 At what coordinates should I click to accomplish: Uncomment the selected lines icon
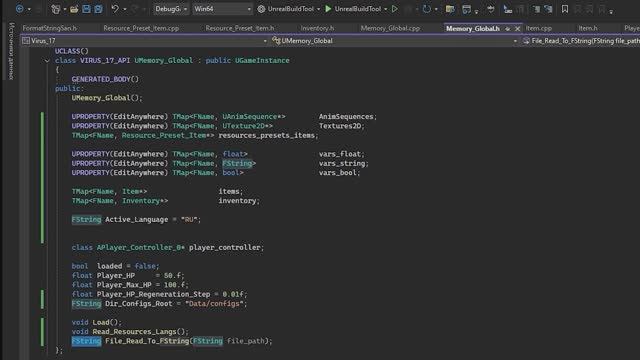[x=549, y=9]
